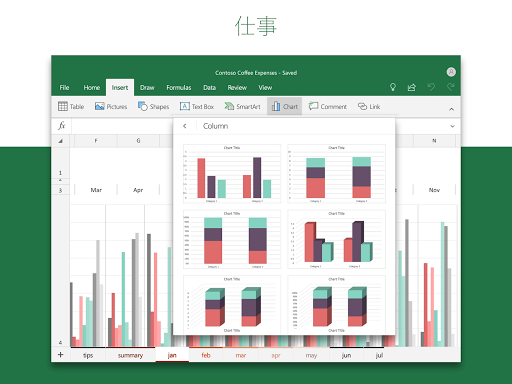Open the Share icon in the title bar
The height and width of the screenshot is (384, 512).
click(x=412, y=87)
